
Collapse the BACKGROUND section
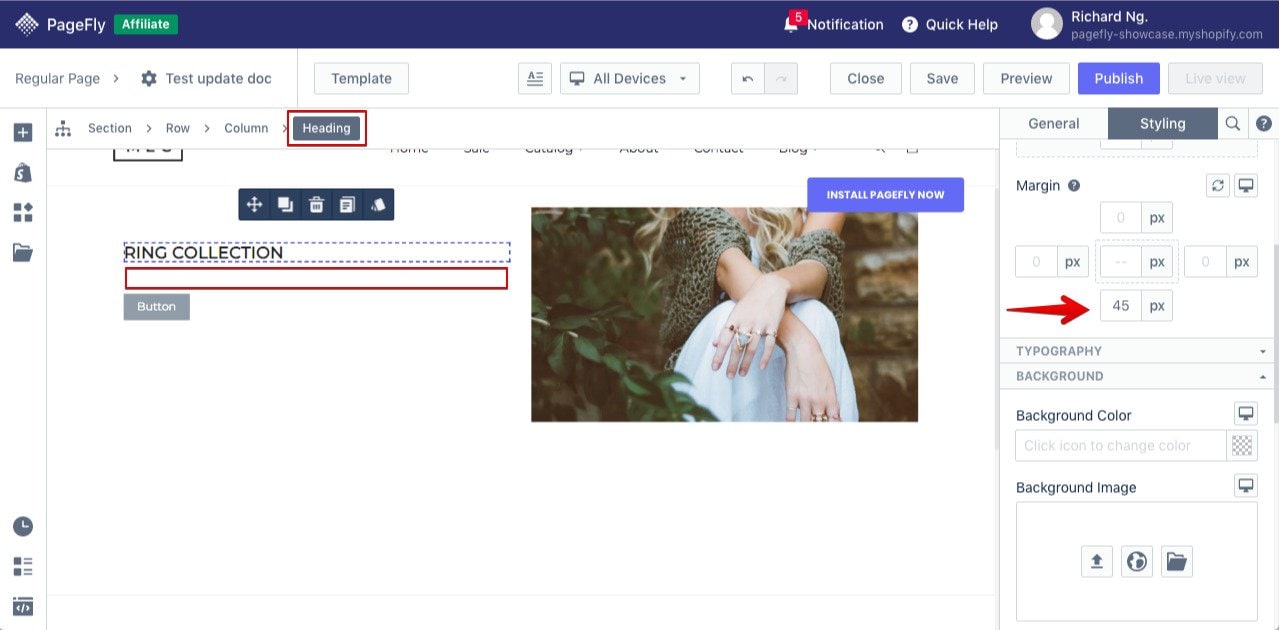(1139, 376)
